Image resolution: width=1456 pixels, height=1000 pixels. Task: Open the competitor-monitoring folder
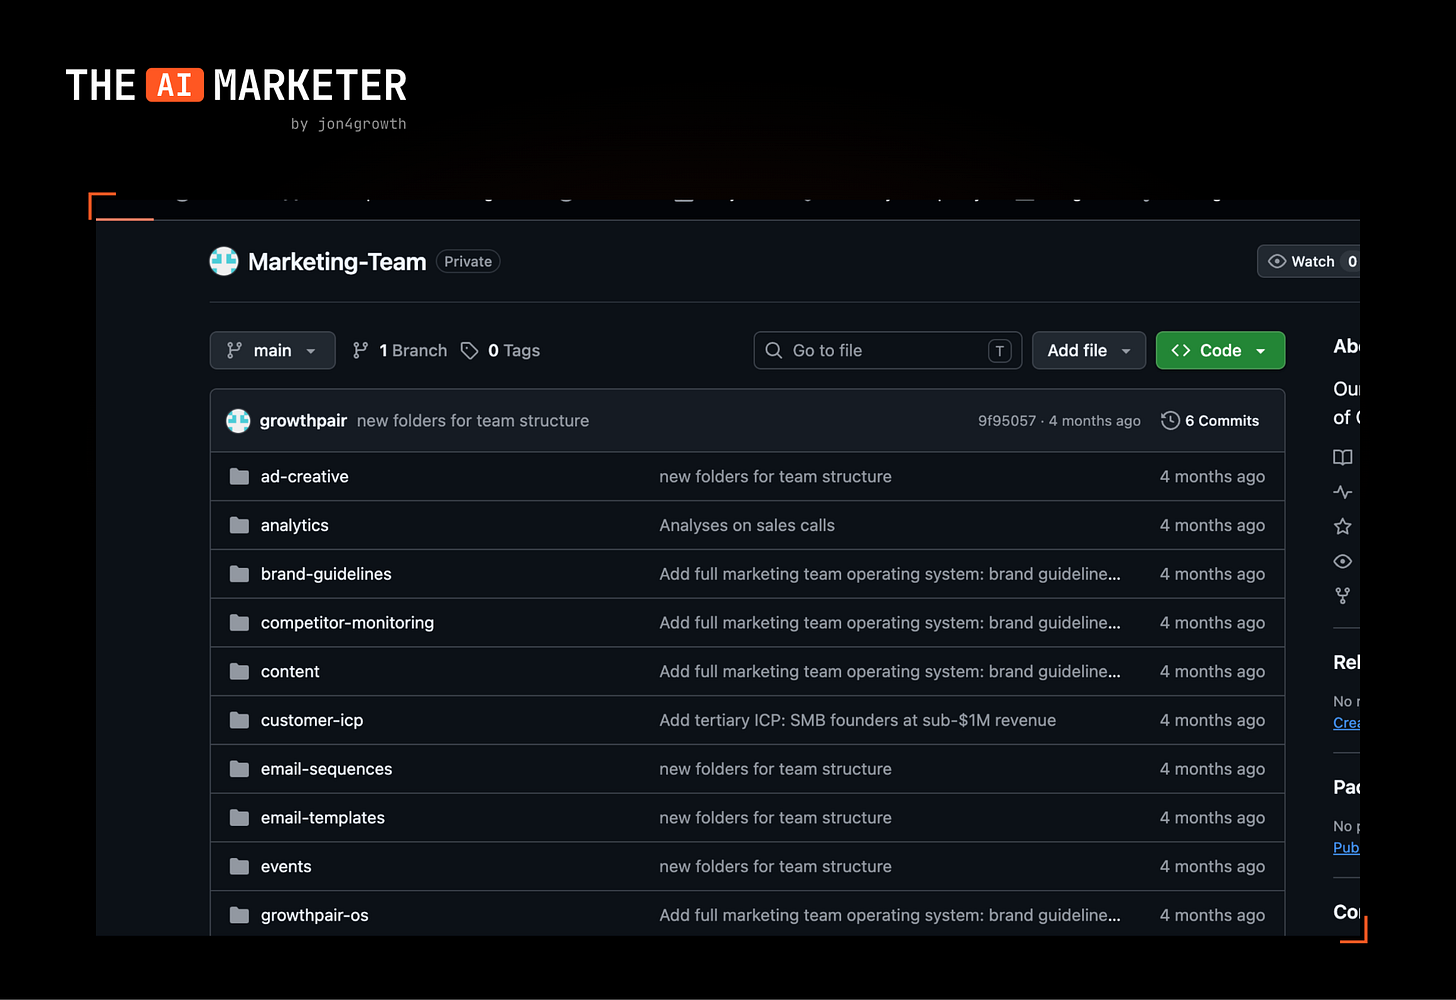coord(347,623)
